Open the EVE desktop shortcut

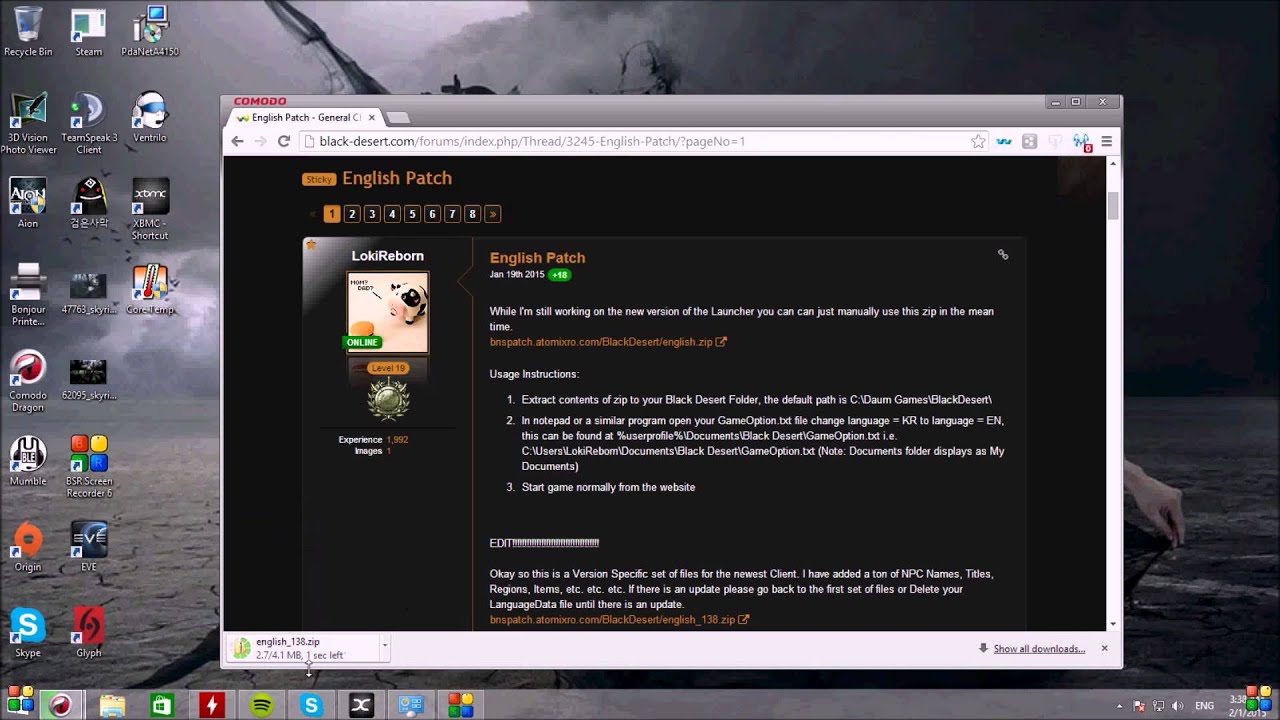[x=89, y=547]
